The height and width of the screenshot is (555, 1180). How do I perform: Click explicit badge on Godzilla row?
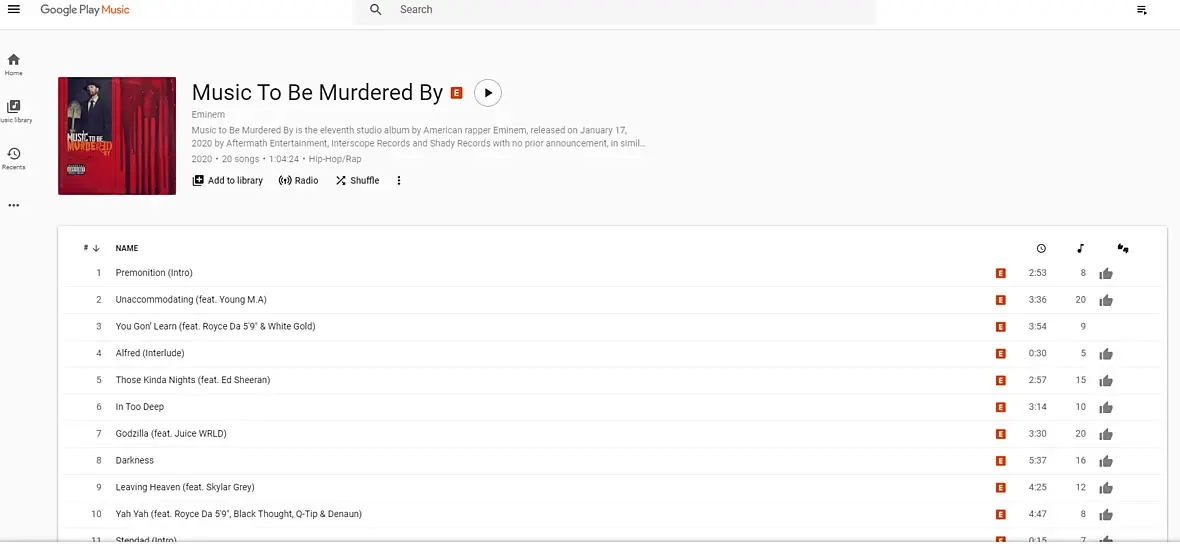[1000, 434]
